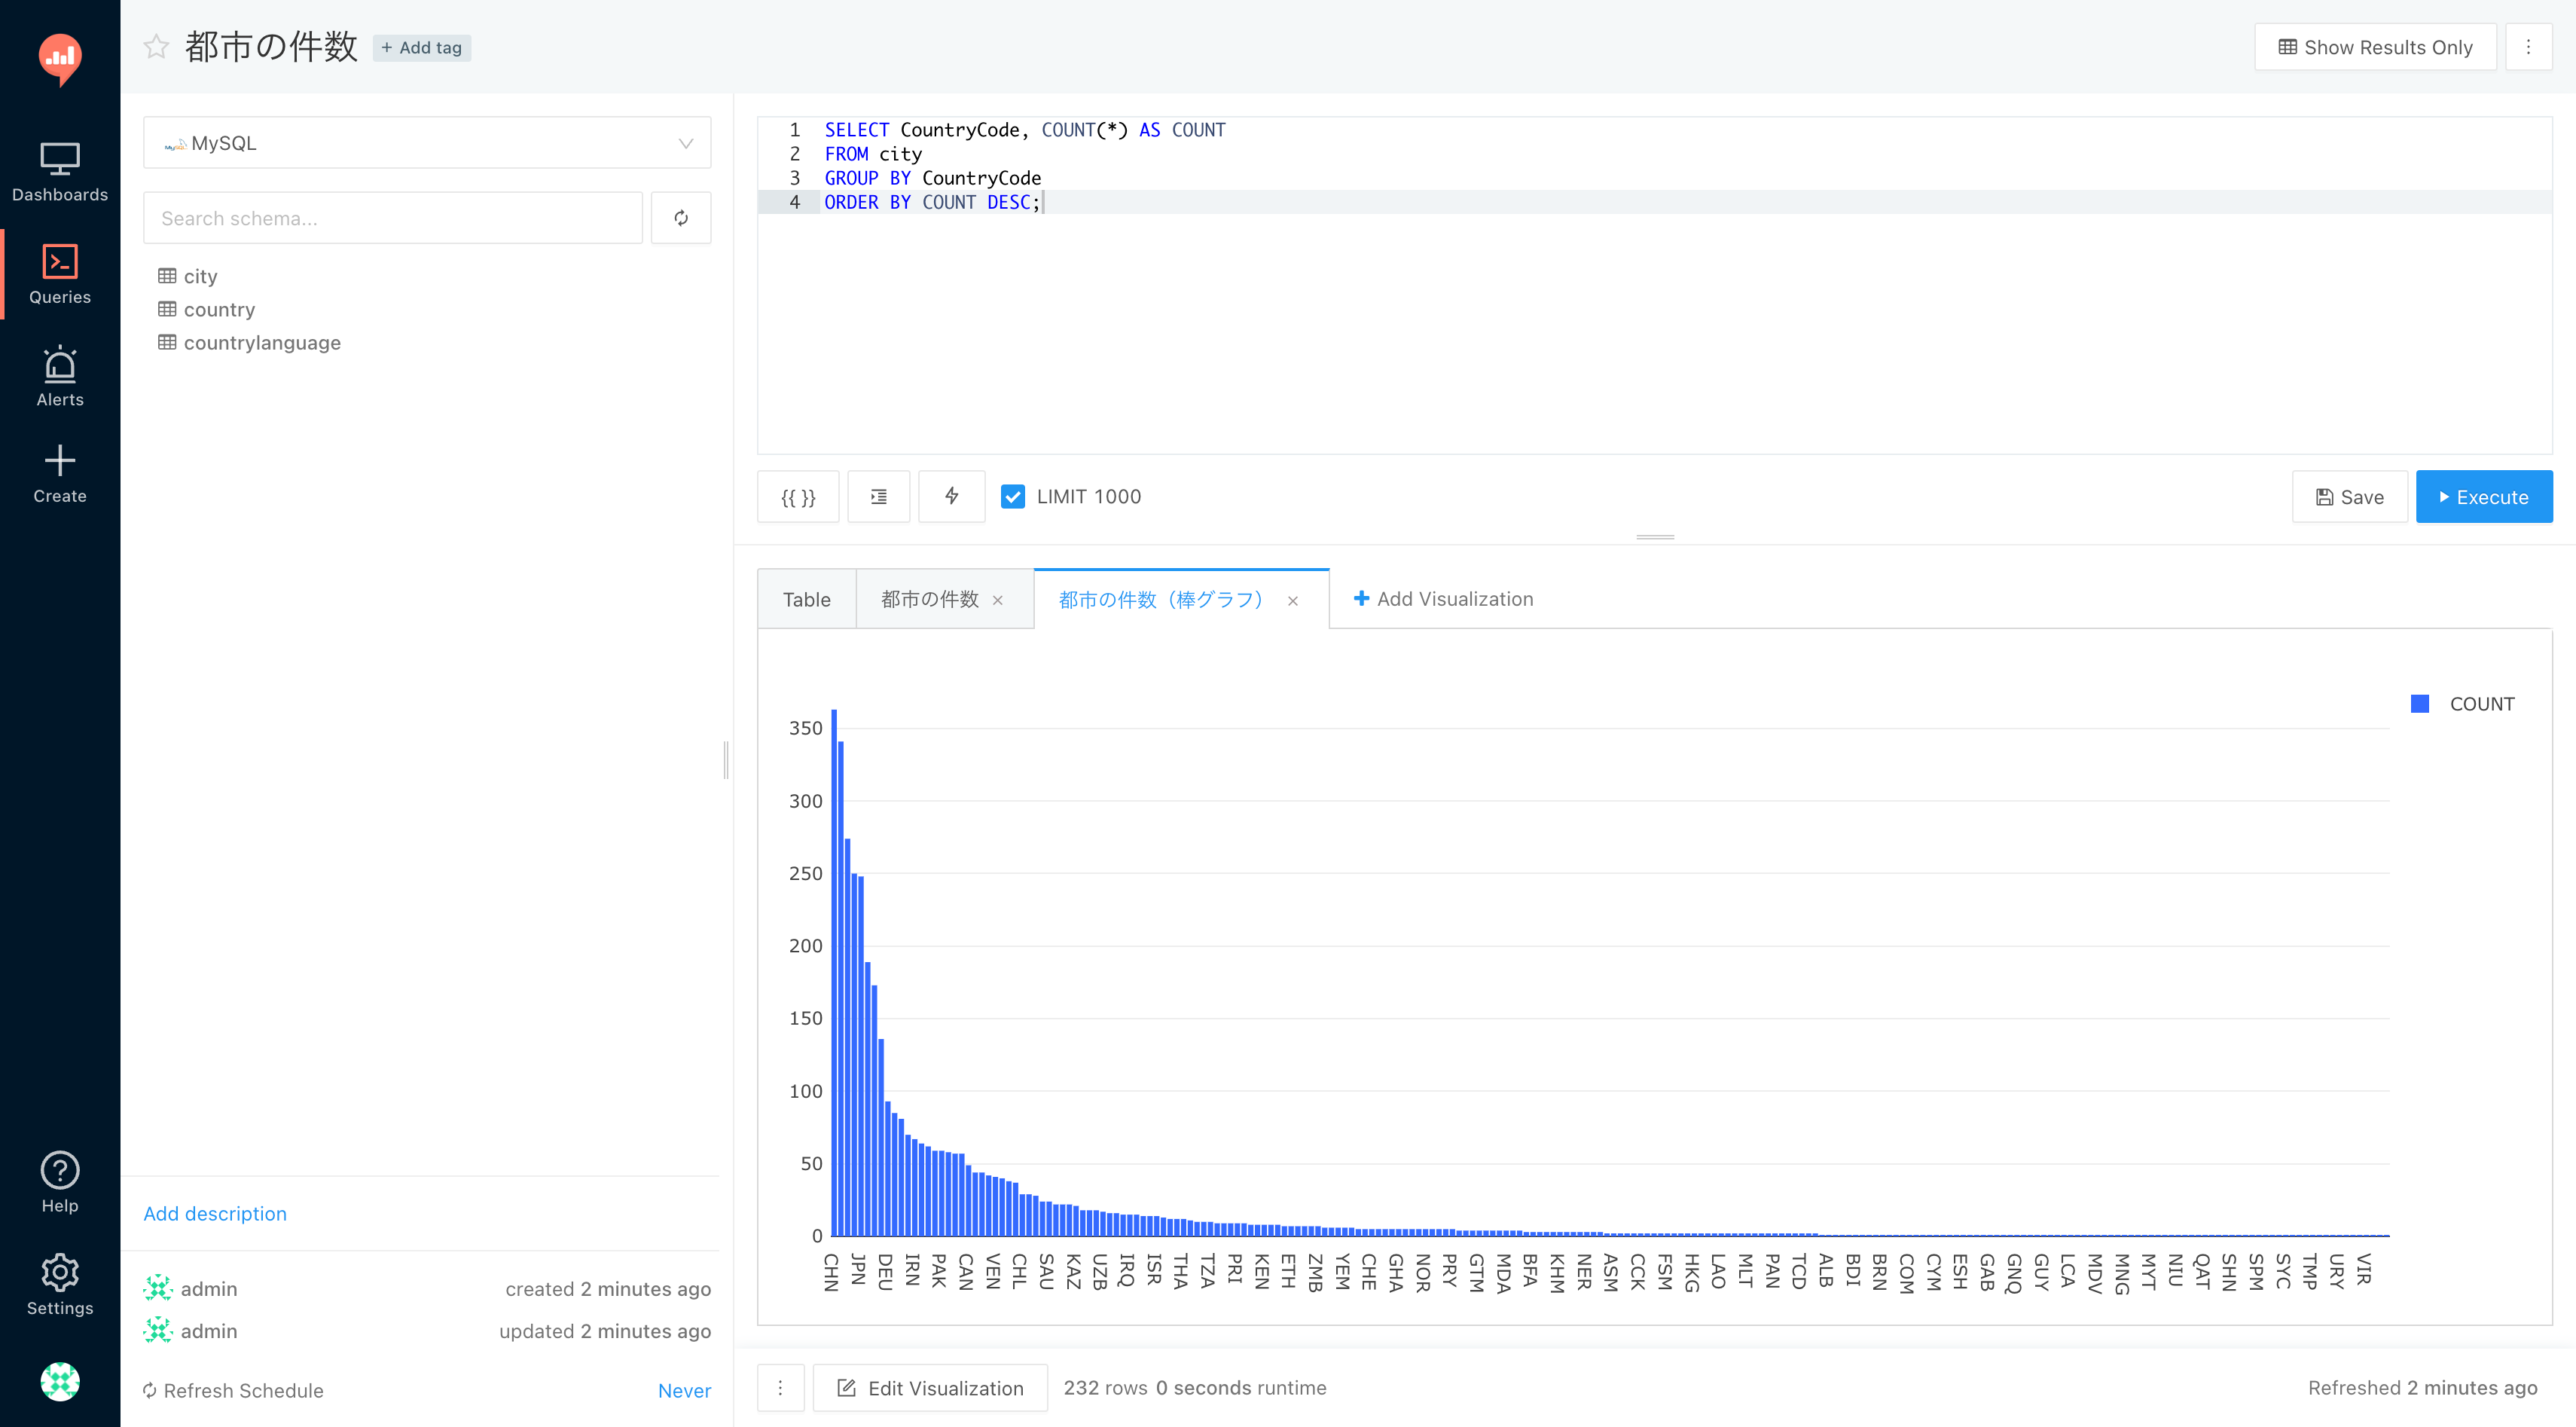
Task: Star this query as favorite
Action: [x=156, y=47]
